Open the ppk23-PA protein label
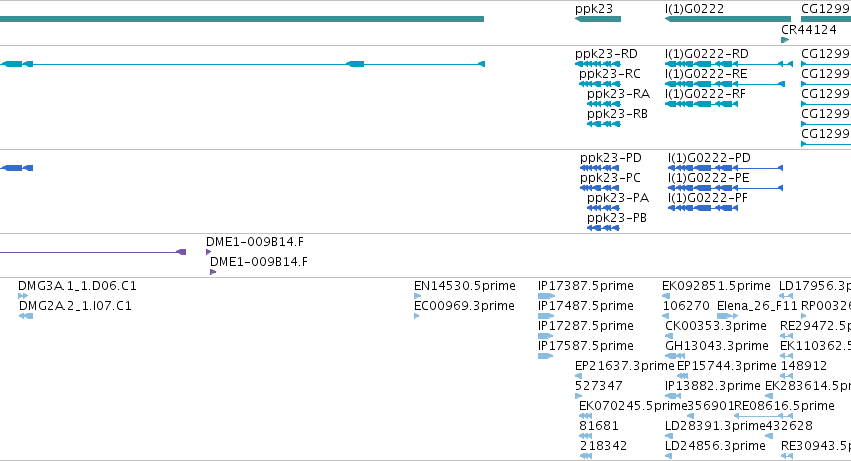The width and height of the screenshot is (851, 461). coord(618,198)
